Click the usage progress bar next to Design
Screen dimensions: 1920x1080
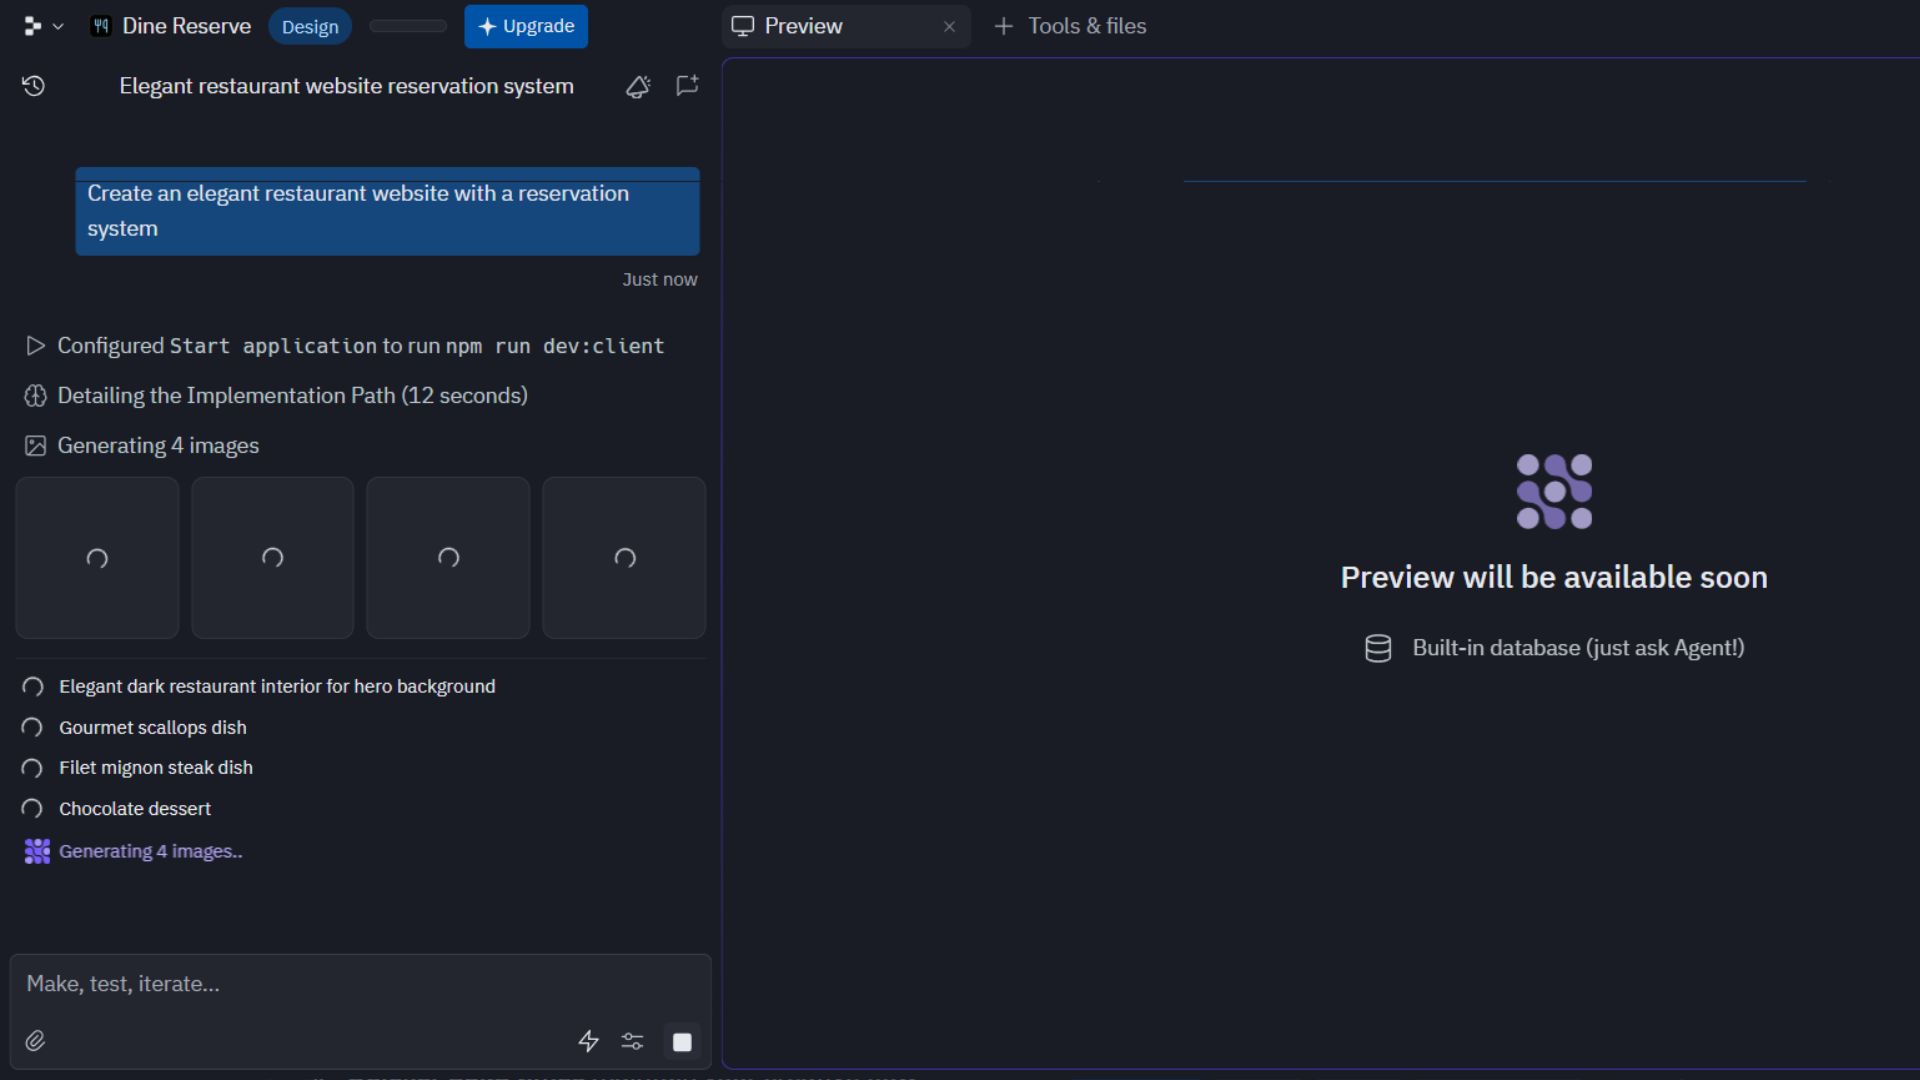point(408,26)
